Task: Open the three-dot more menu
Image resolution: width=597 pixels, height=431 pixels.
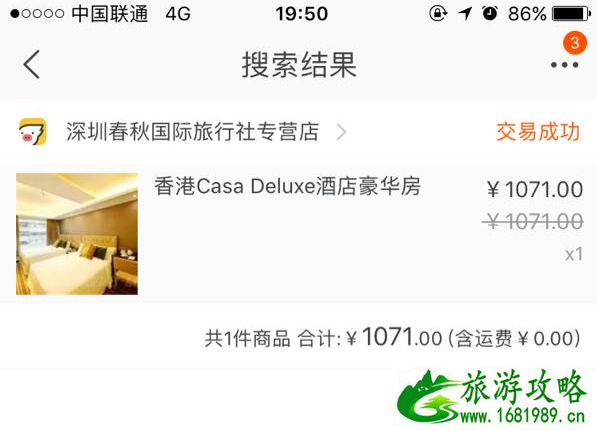Action: click(x=565, y=65)
